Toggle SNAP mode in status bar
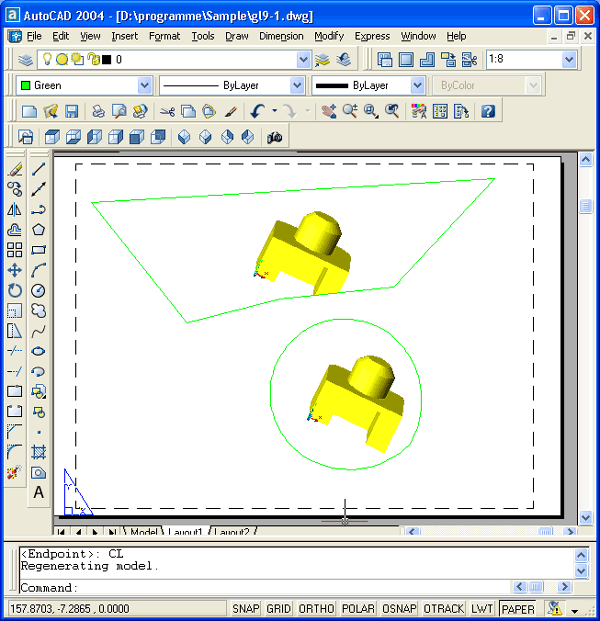The width and height of the screenshot is (600, 621). [246, 608]
